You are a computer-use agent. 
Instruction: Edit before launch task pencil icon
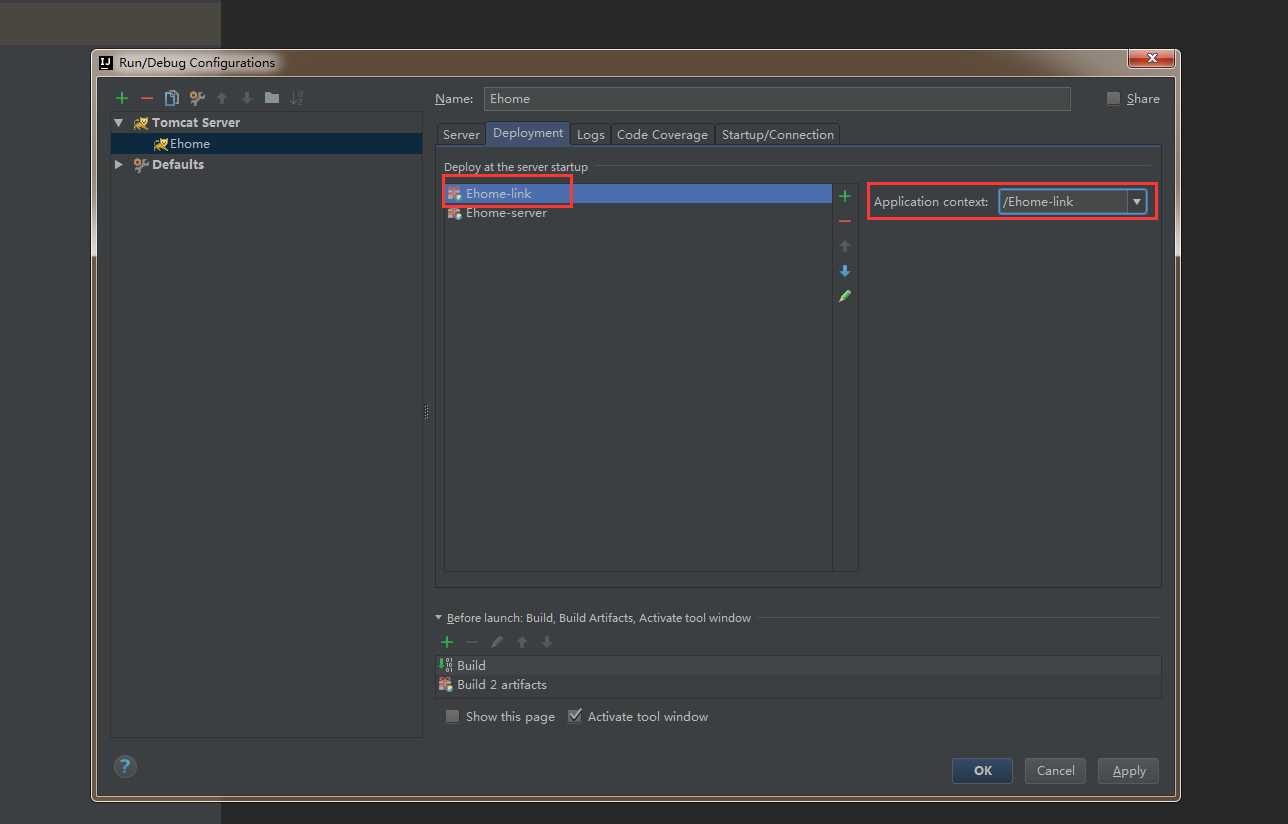(x=497, y=642)
